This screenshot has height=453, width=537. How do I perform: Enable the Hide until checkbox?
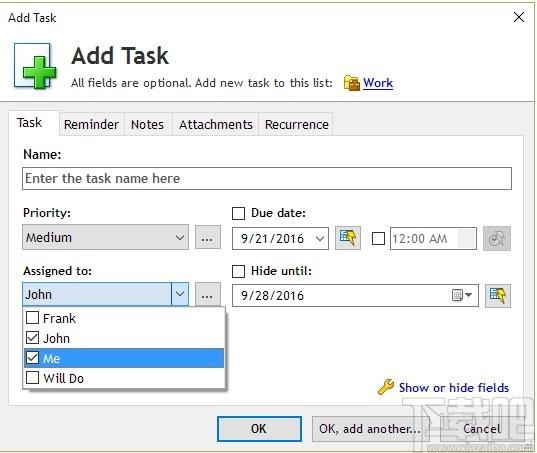point(238,271)
